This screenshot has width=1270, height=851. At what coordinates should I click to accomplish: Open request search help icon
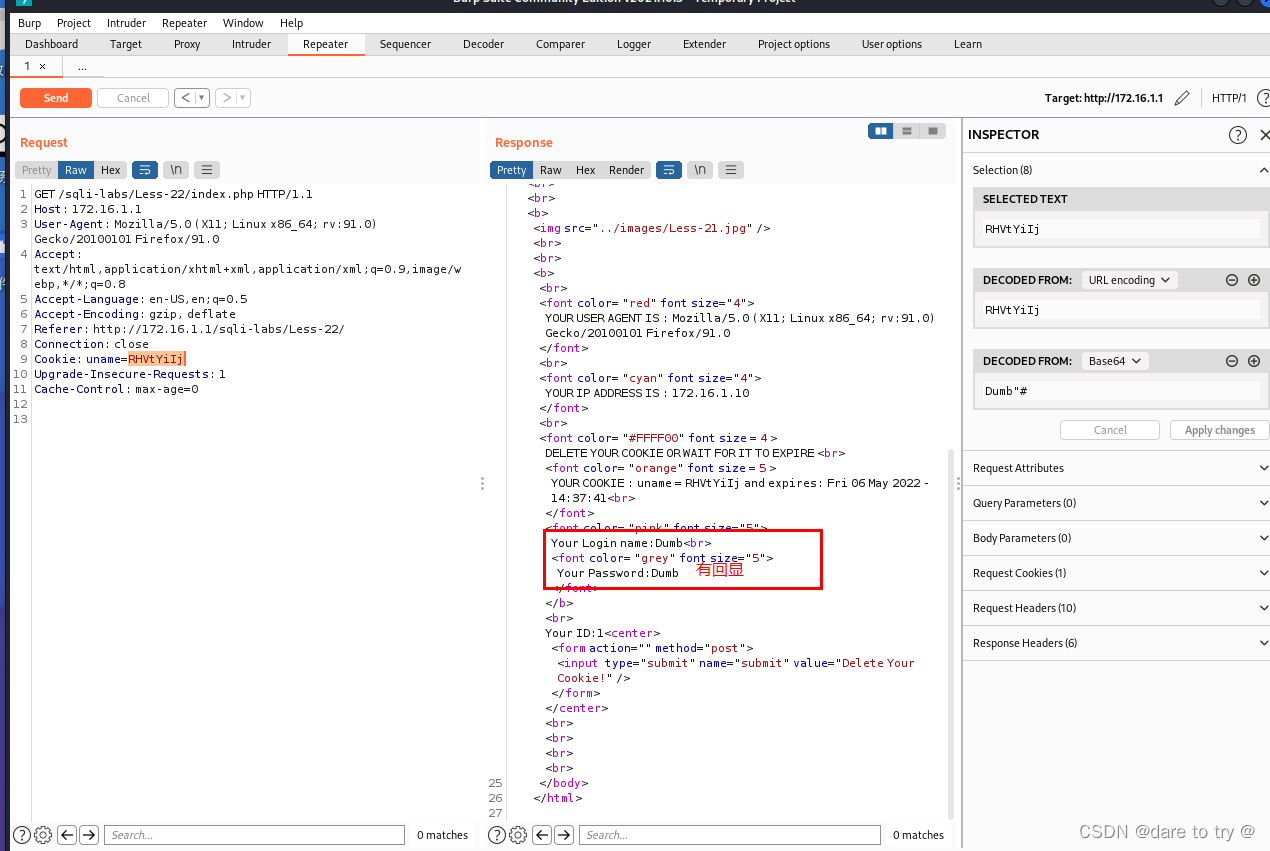pos(21,835)
